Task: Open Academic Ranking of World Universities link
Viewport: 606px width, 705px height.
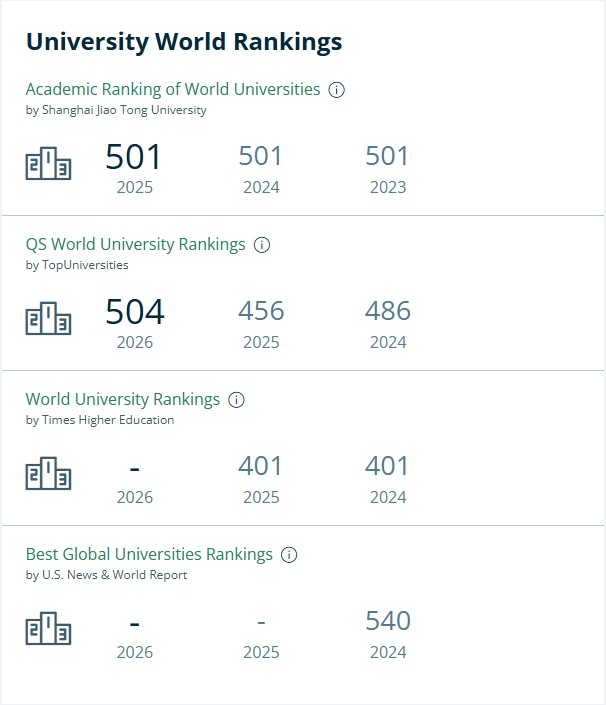Action: click(173, 89)
